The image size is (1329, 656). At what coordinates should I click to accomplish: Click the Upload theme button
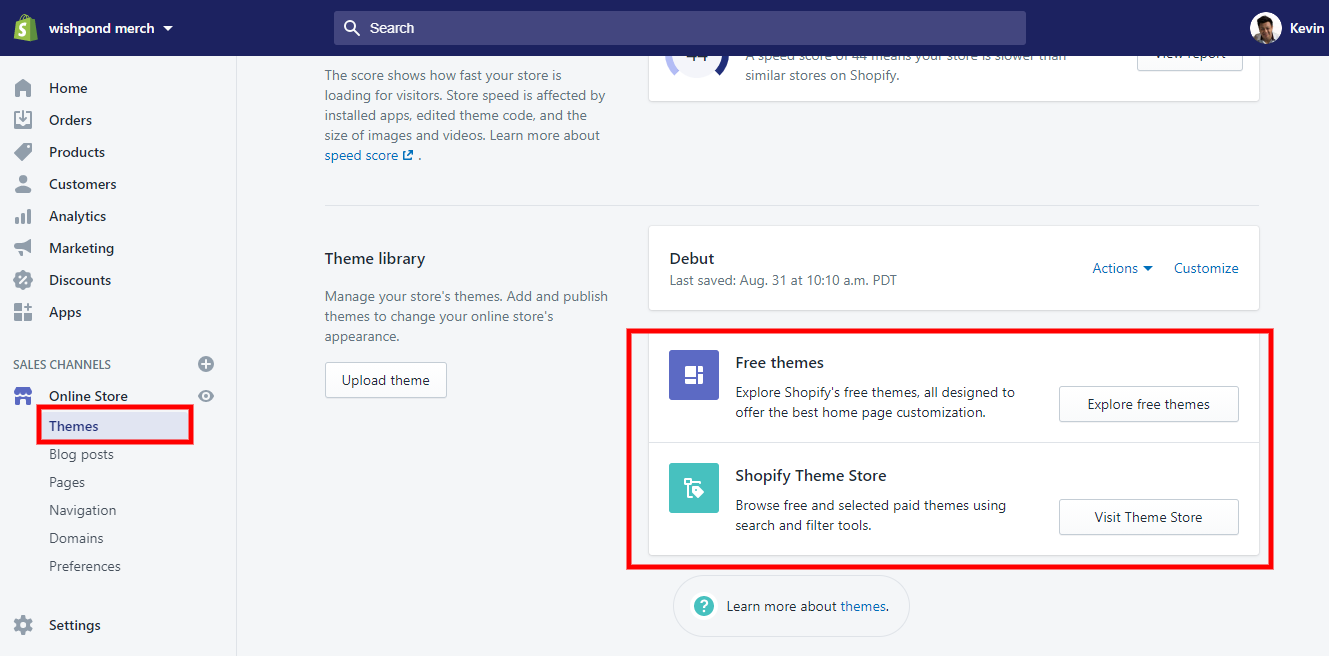pos(386,380)
